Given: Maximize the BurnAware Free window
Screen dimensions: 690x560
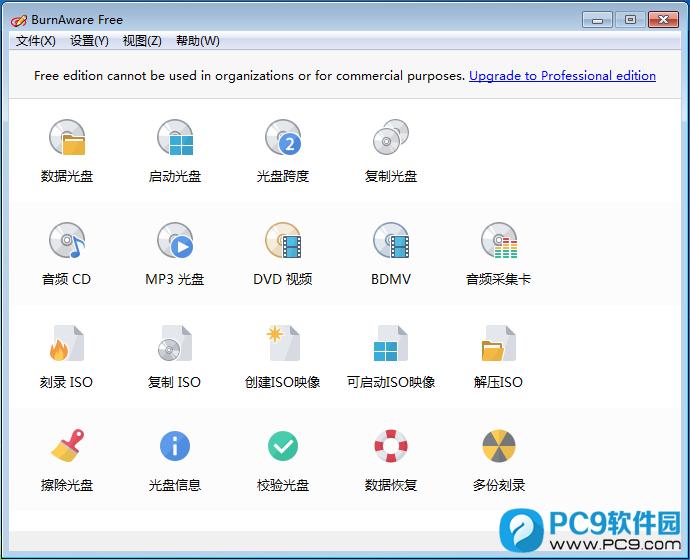Looking at the screenshot, I should (630, 20).
